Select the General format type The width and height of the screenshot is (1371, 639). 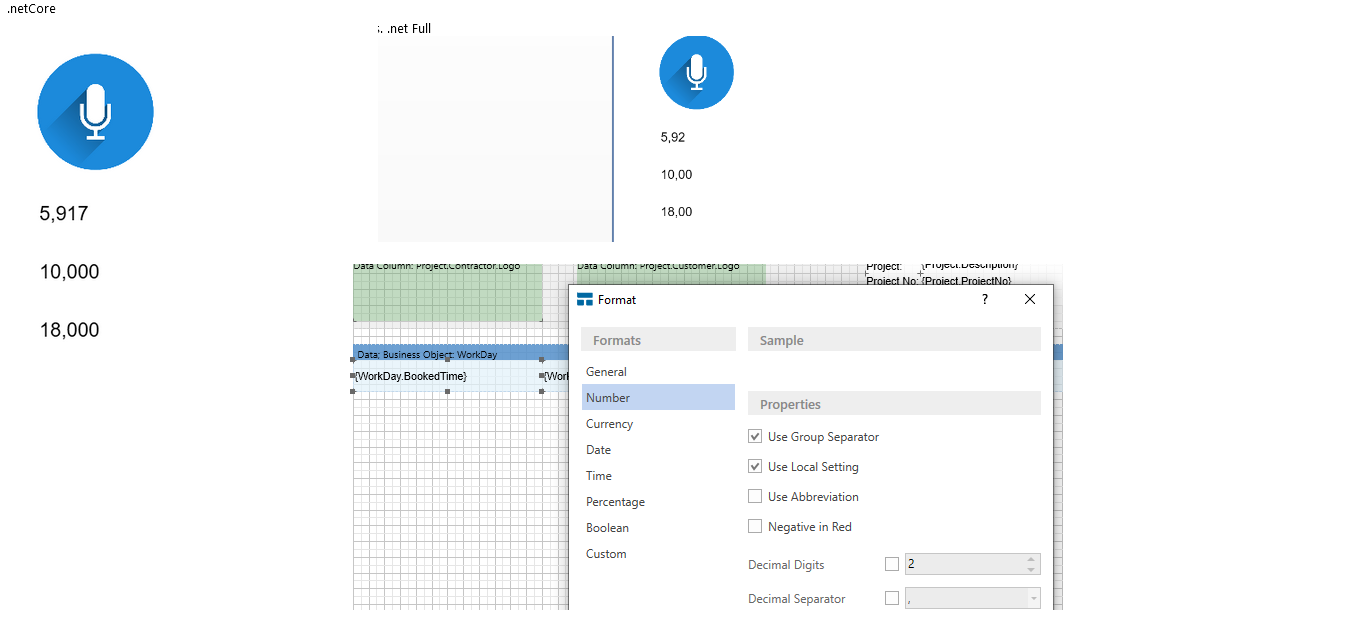pos(606,372)
